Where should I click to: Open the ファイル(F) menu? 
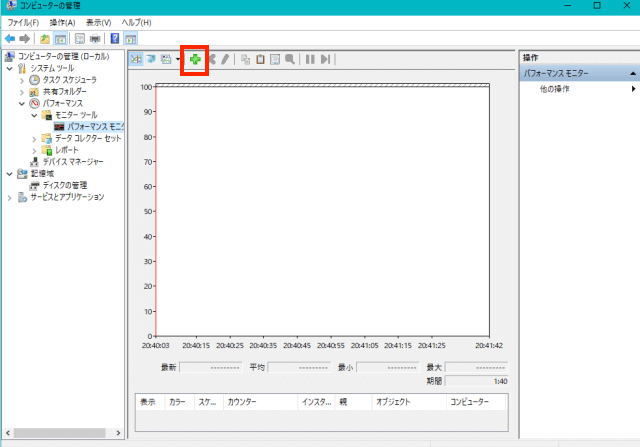[23, 22]
